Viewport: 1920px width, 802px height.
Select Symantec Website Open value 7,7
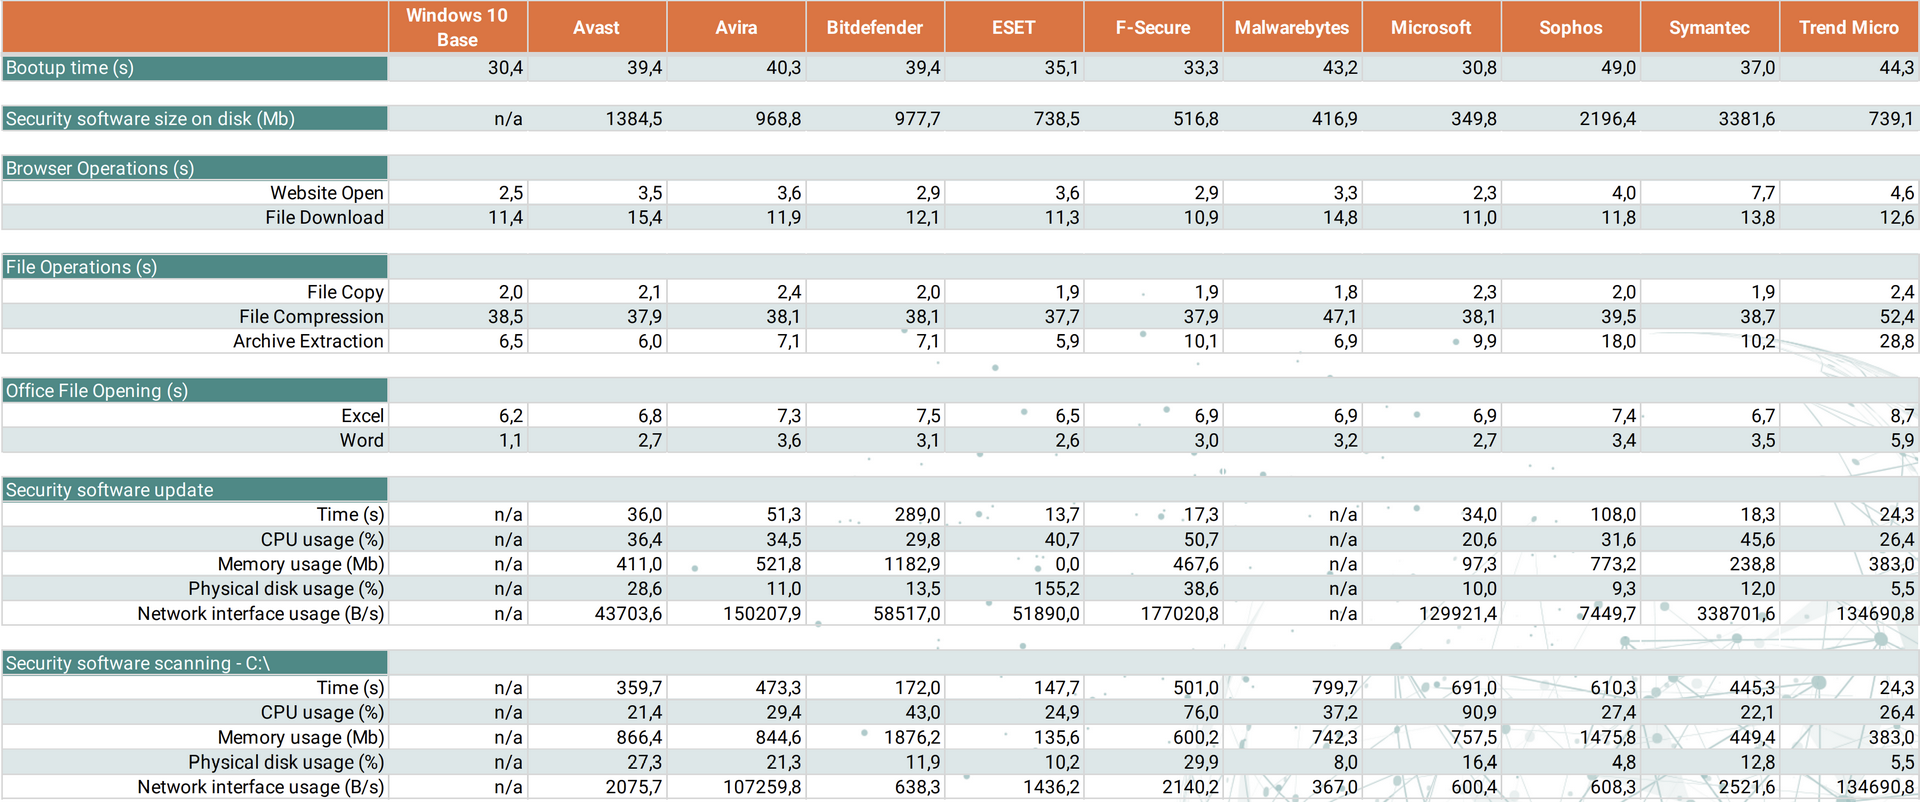pyautogui.click(x=1763, y=193)
